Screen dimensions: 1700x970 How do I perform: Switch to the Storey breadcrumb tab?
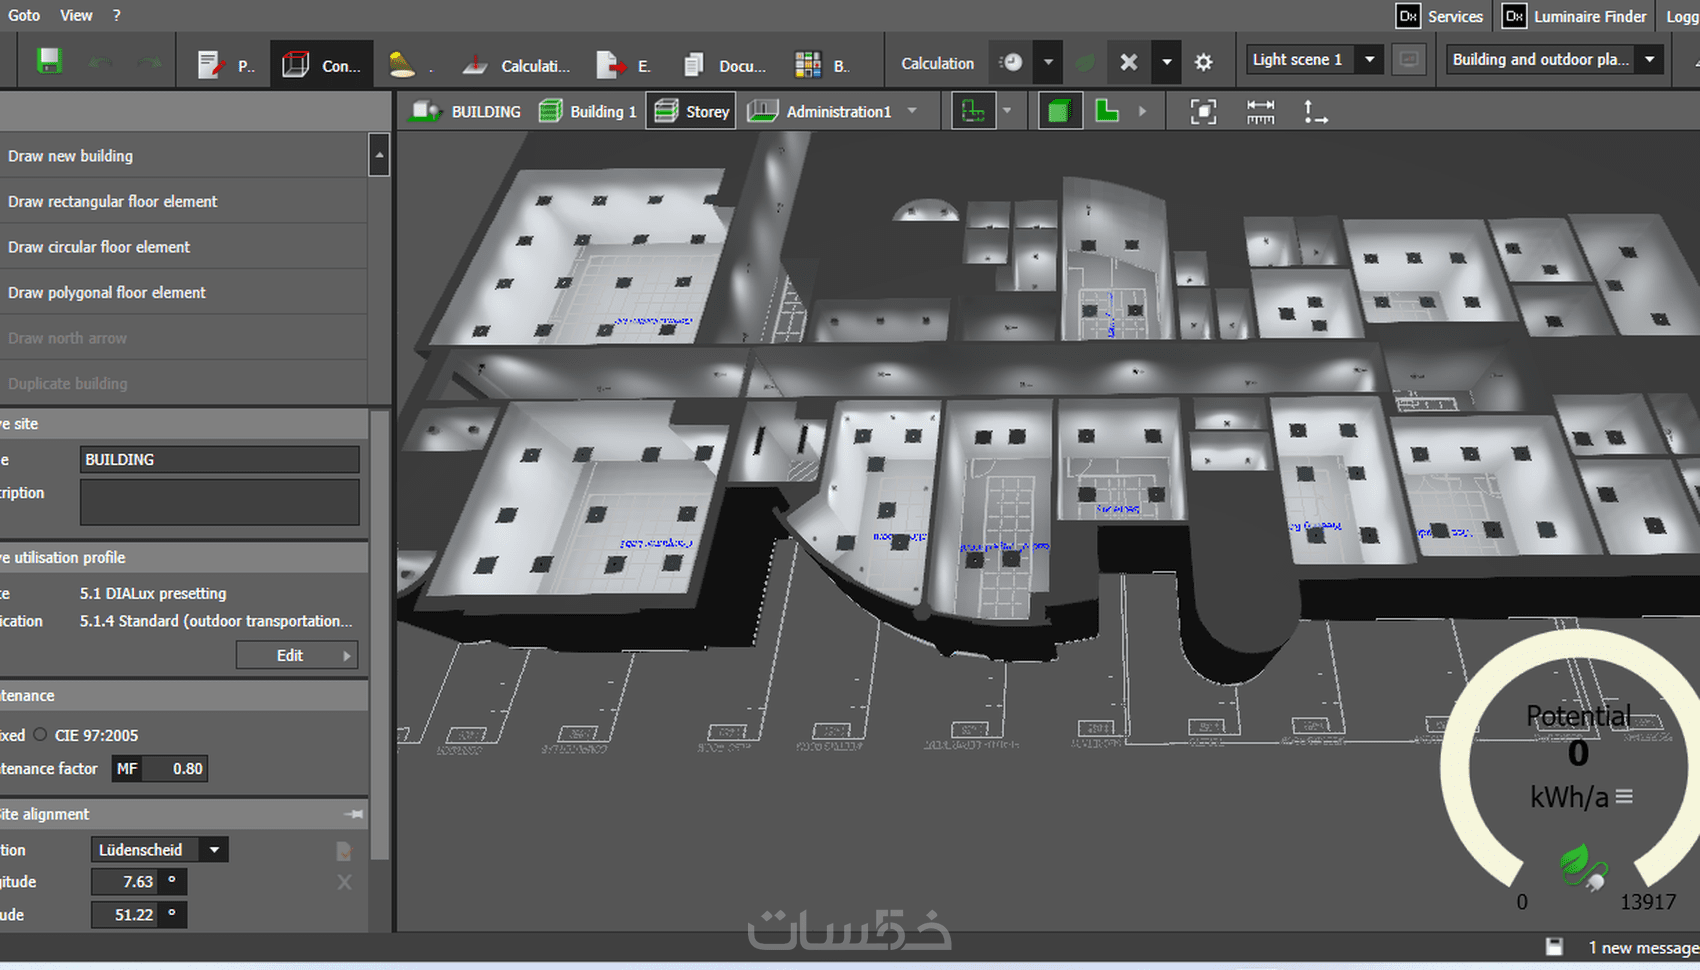coord(692,111)
